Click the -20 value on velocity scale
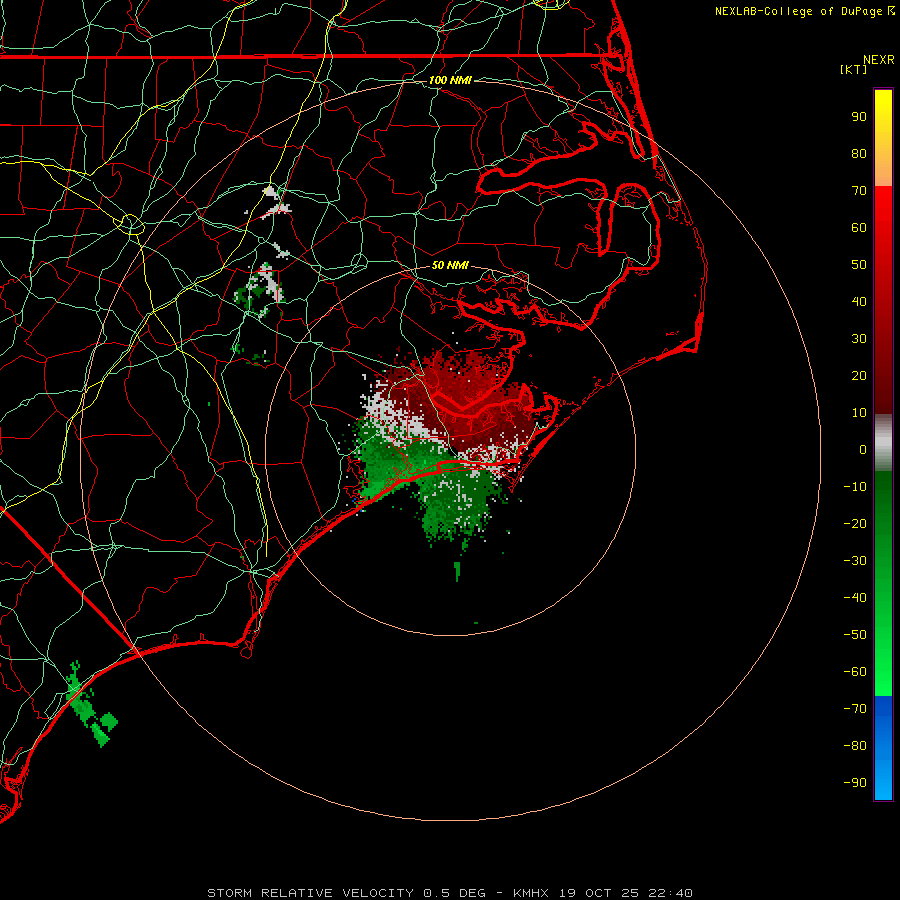This screenshot has width=900, height=900. coord(855,523)
